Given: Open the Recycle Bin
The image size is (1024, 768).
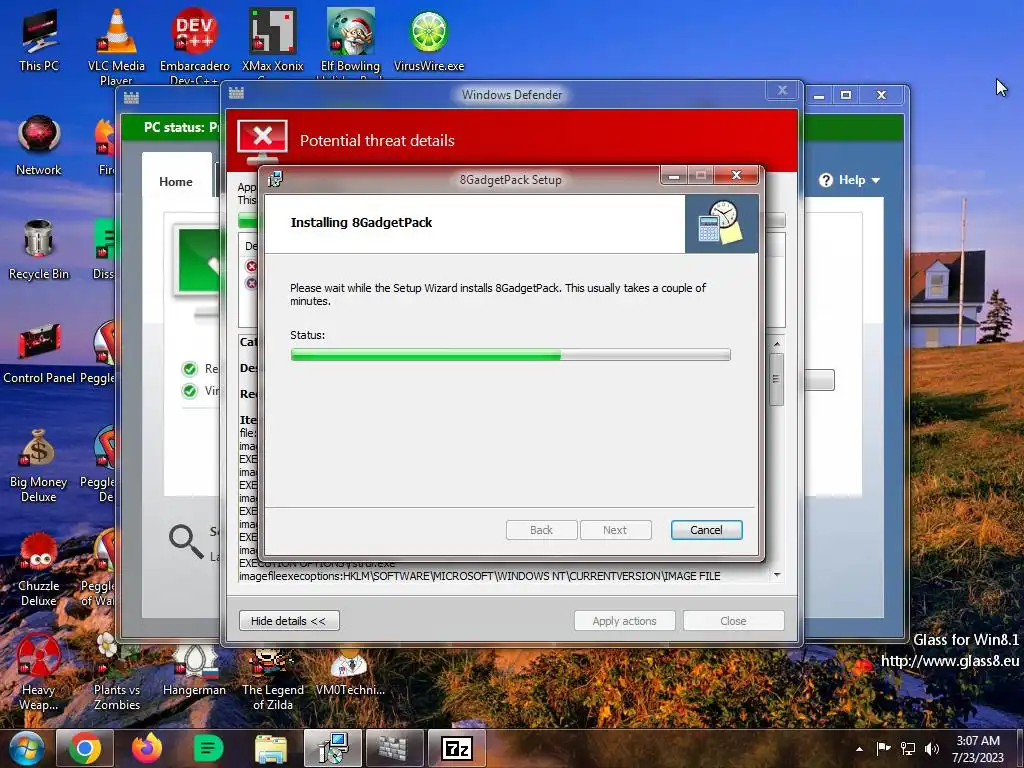Looking at the screenshot, I should [x=39, y=249].
